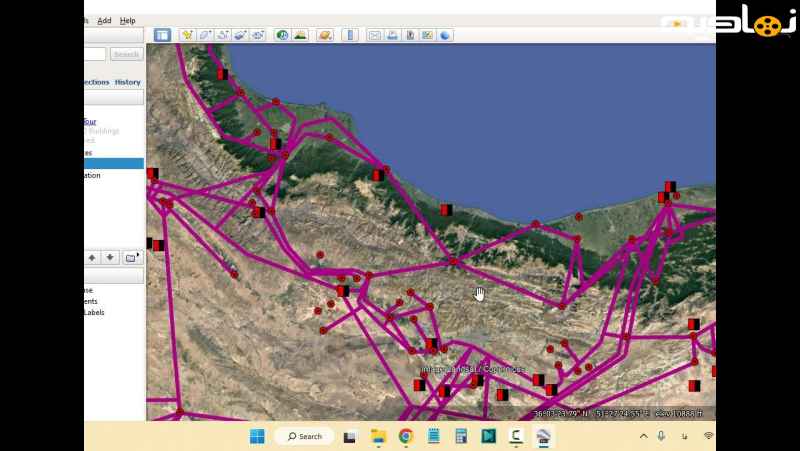Select the Ruler measurement tool
800x451 pixels.
click(349, 35)
